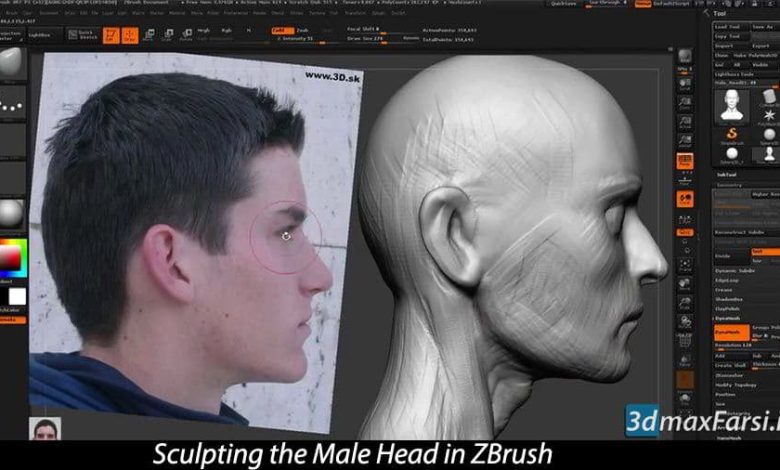Viewport: 780px width, 470px height.
Task: Expand the ZRemesher section
Action: [x=729, y=375]
